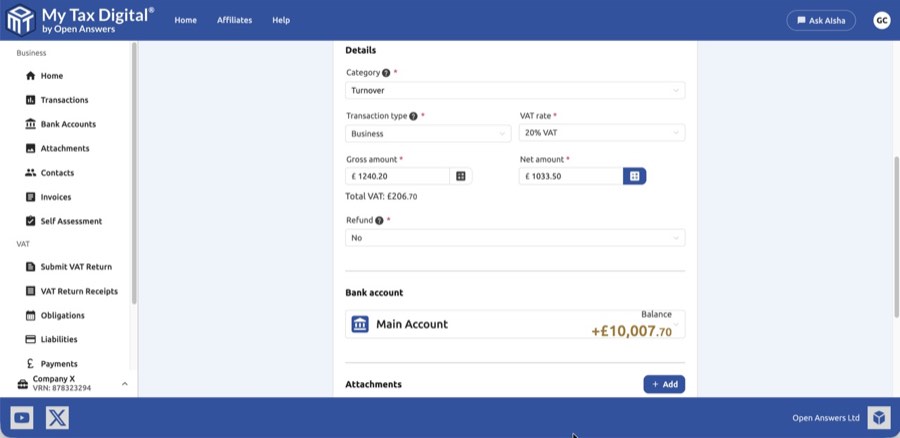Open Contacts in the sidebar

pyautogui.click(x=57, y=173)
